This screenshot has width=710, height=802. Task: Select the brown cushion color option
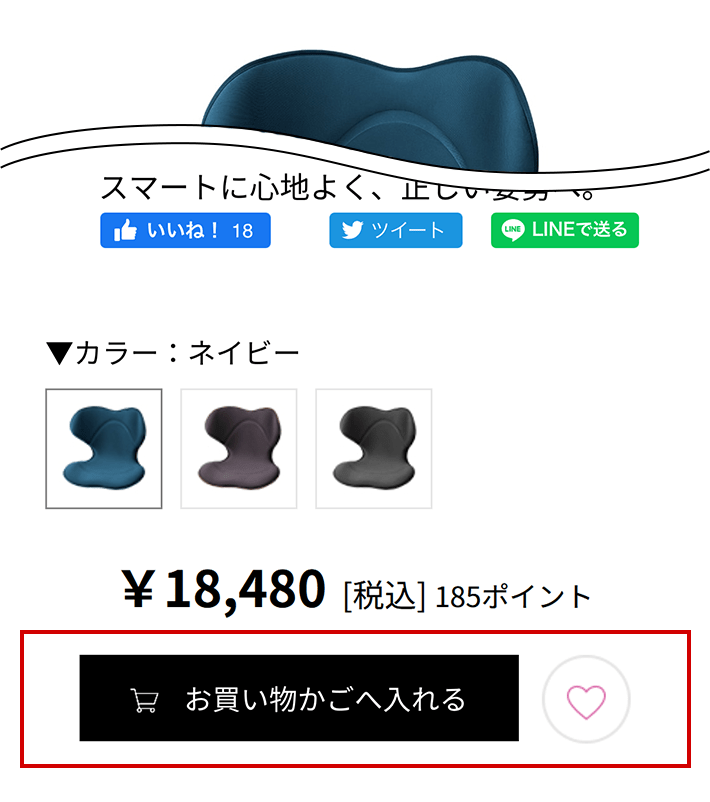(x=239, y=449)
